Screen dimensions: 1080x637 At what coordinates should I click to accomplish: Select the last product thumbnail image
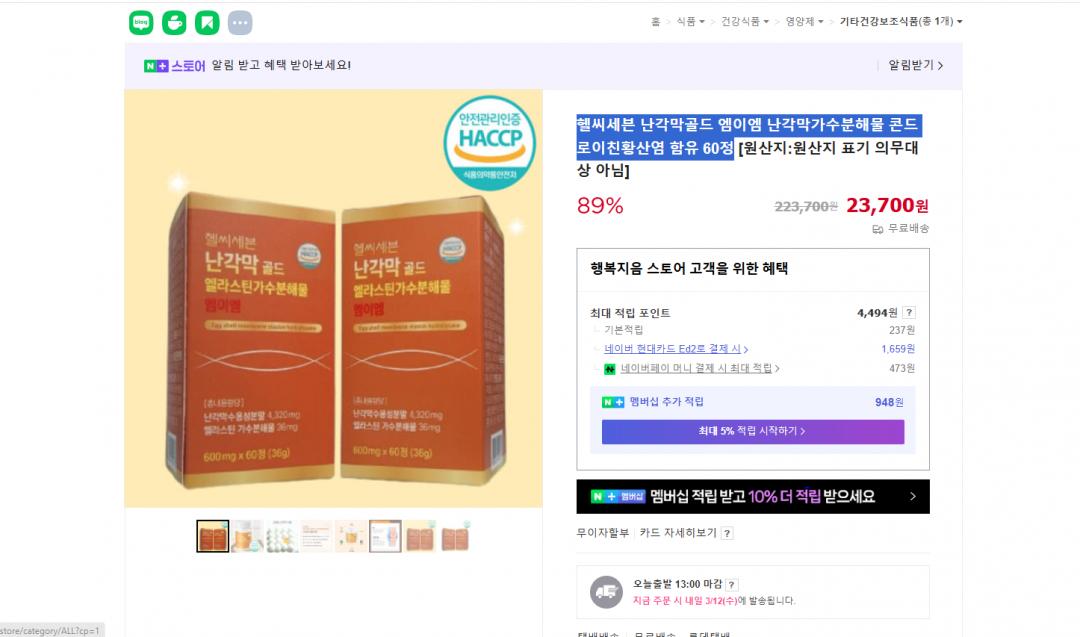tap(455, 536)
